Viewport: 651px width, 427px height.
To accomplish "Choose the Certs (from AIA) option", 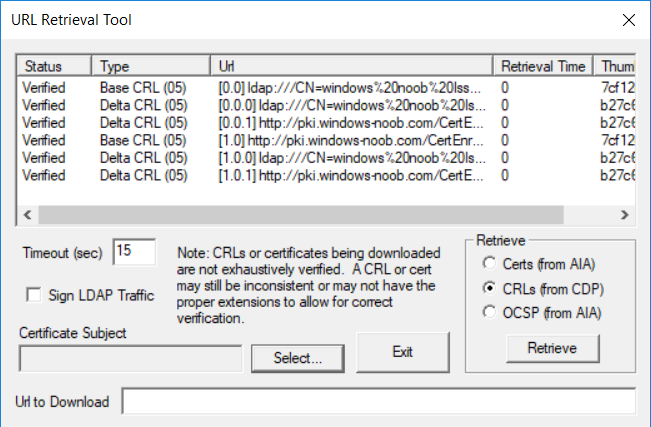I will click(x=490, y=263).
